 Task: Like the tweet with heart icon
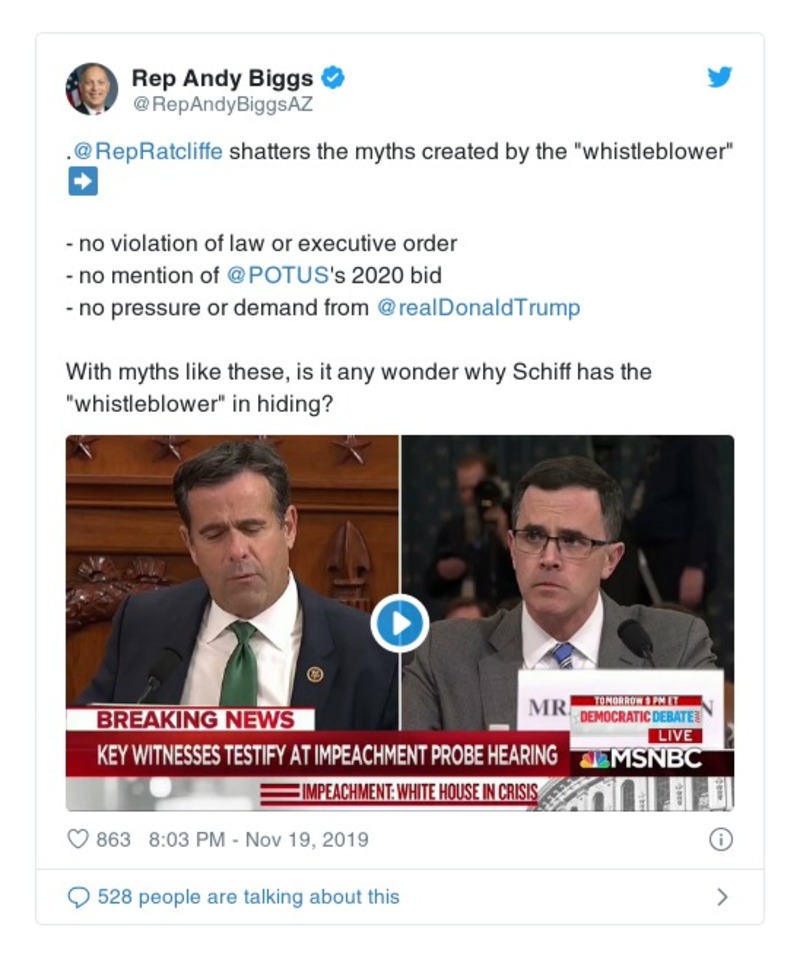(78, 839)
